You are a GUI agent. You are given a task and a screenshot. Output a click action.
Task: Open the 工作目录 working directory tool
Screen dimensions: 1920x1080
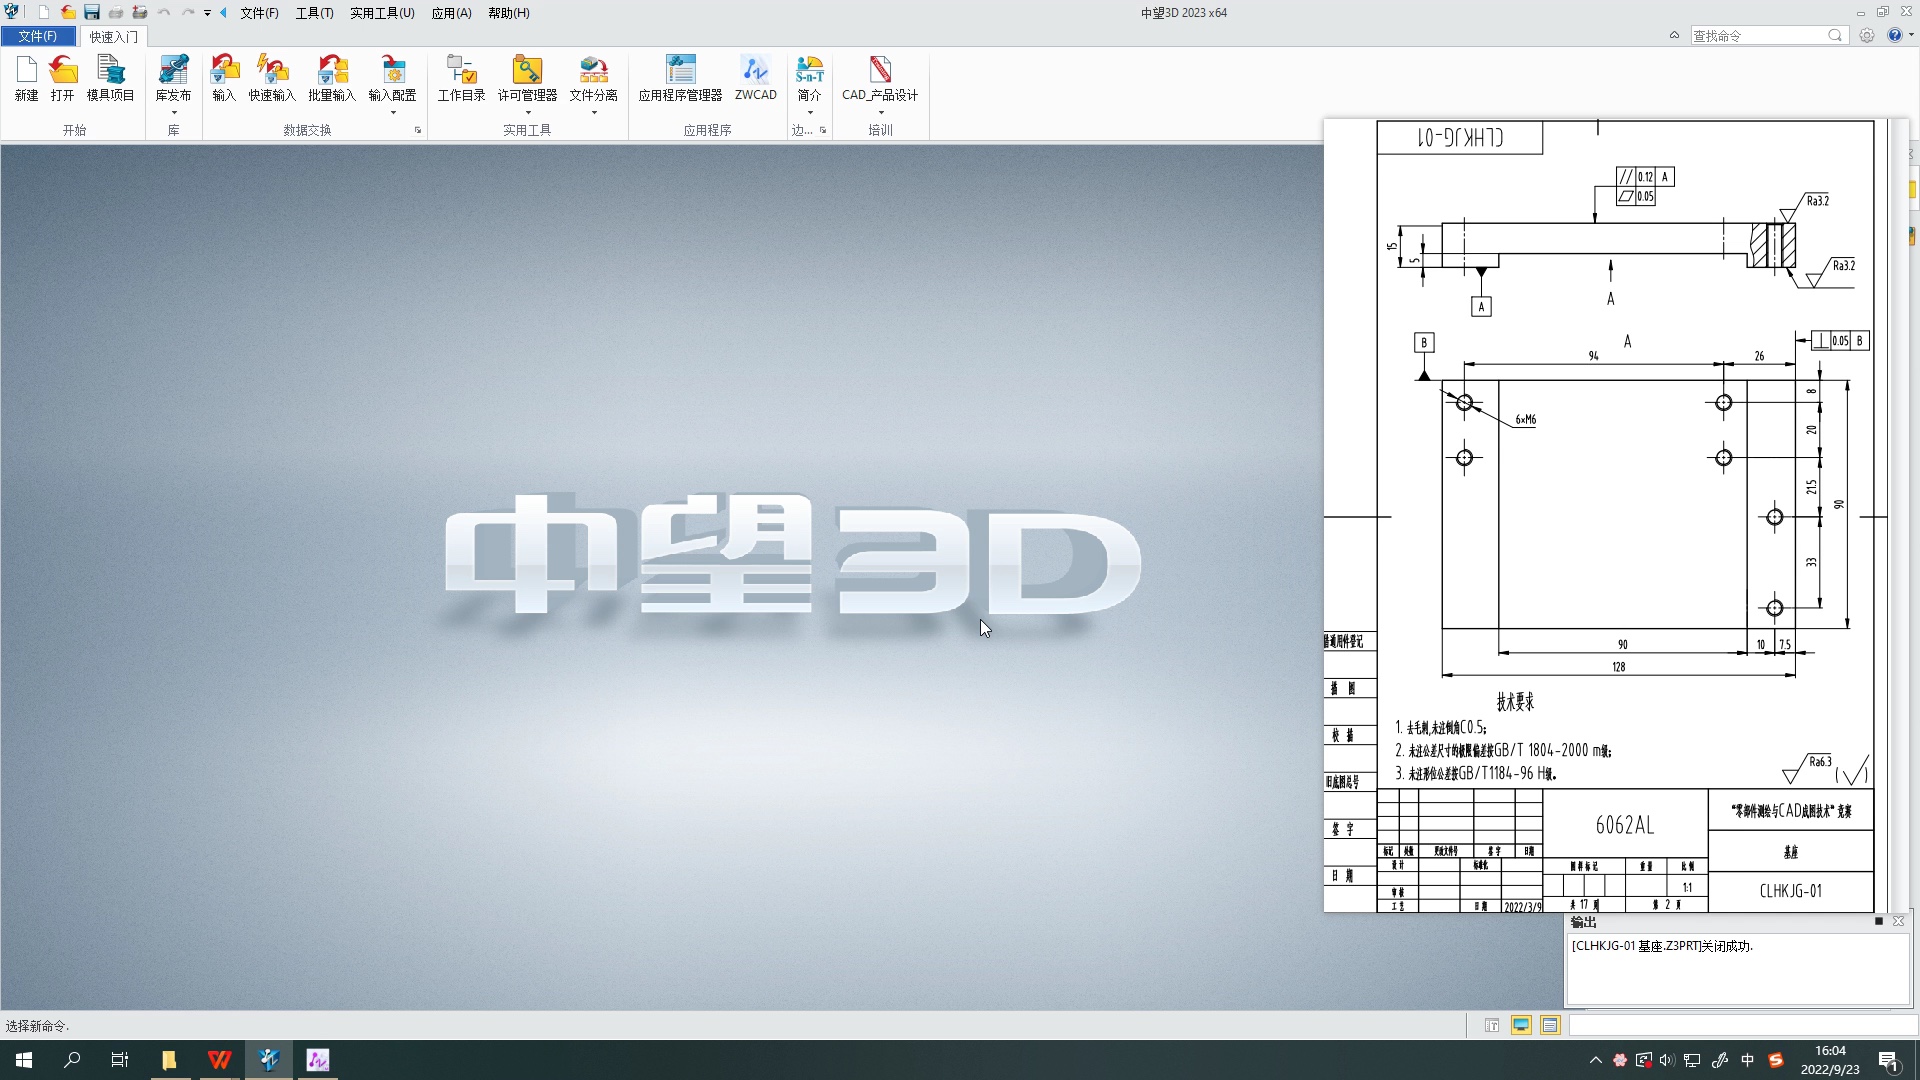[x=461, y=79]
